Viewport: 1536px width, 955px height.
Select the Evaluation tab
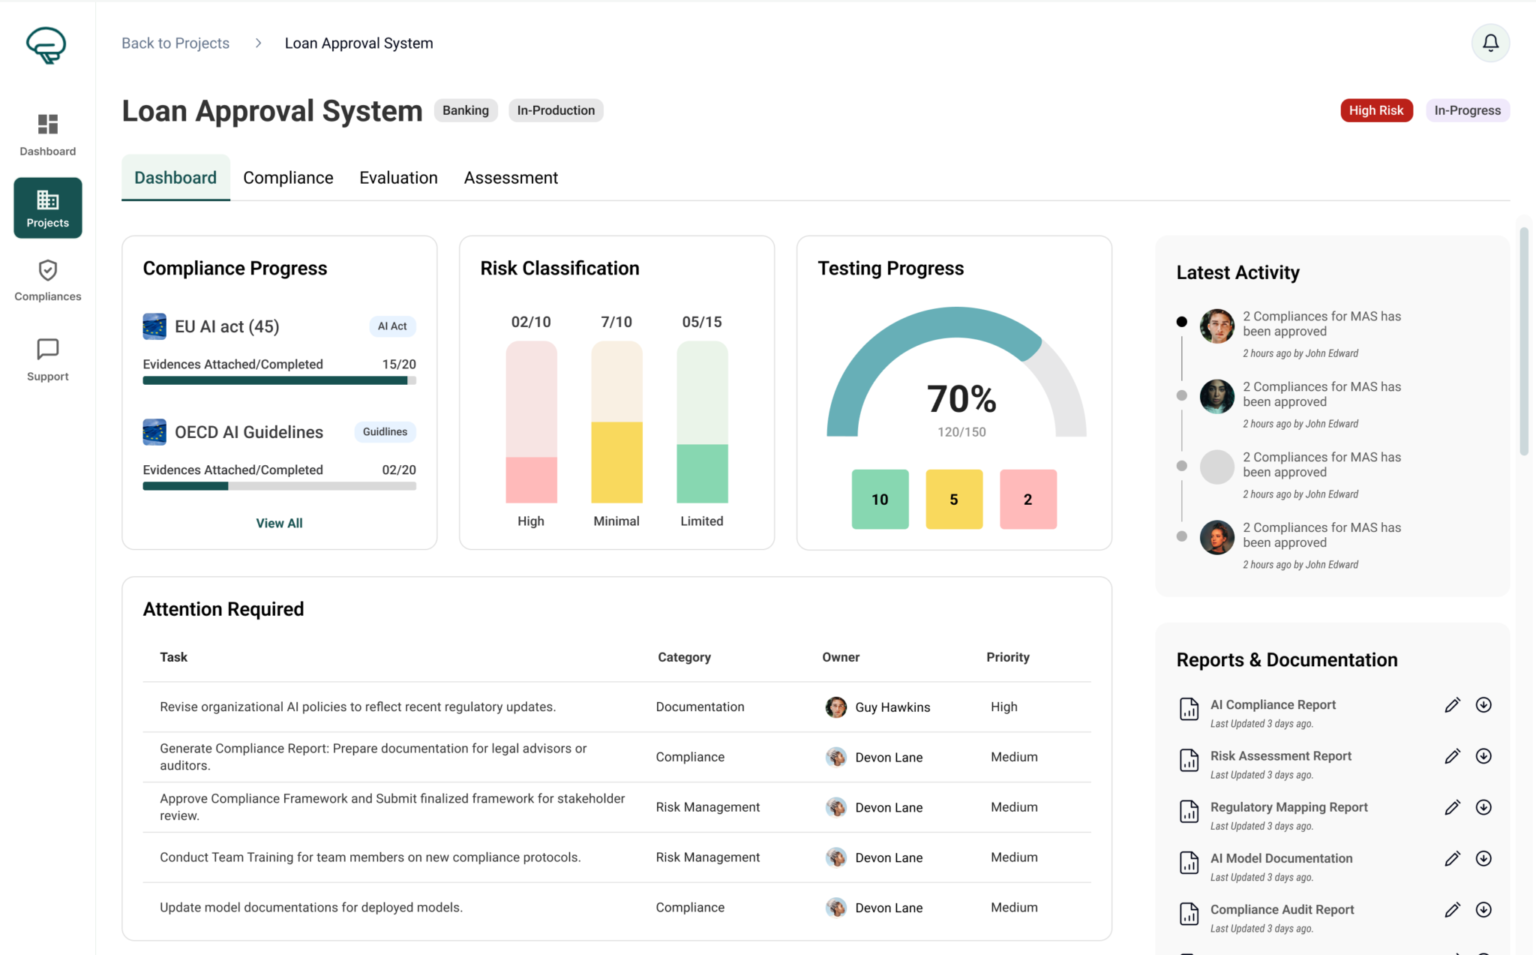point(398,177)
